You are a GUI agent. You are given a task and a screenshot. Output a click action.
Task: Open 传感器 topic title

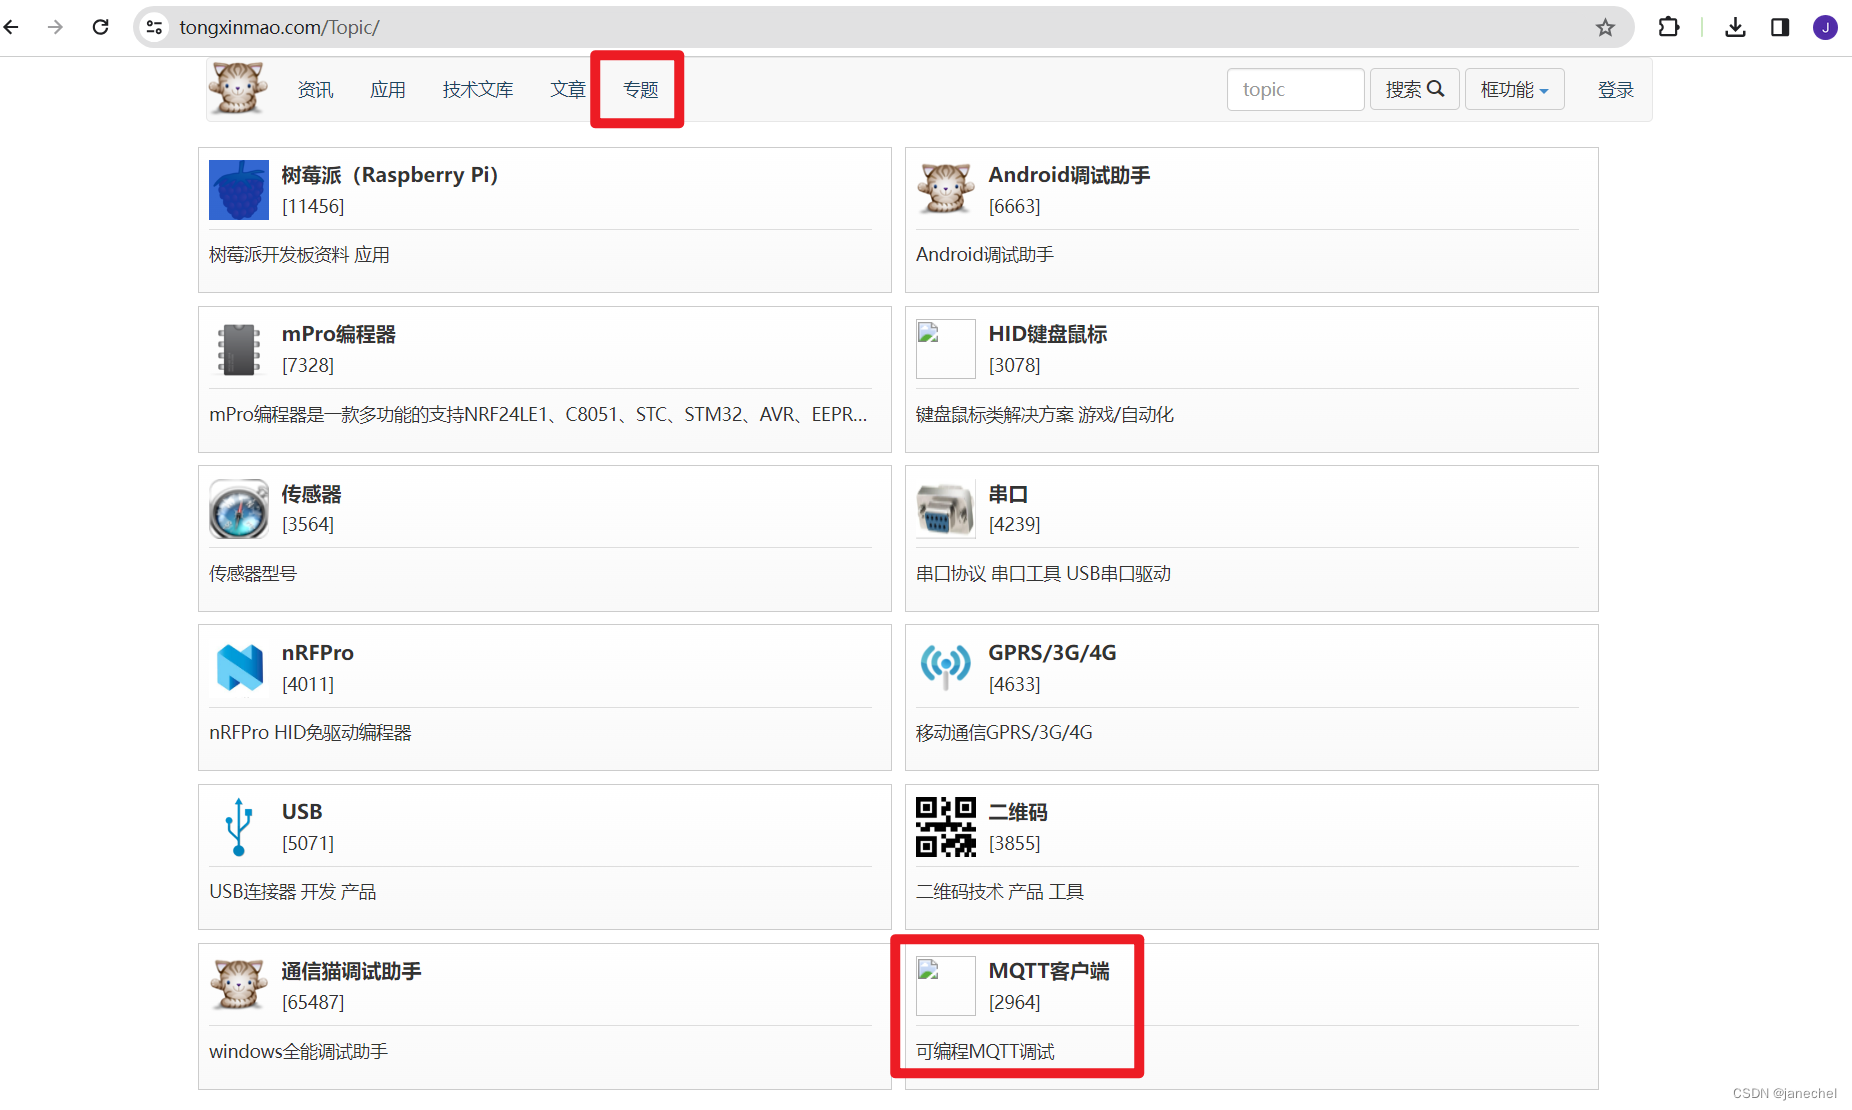coord(311,494)
